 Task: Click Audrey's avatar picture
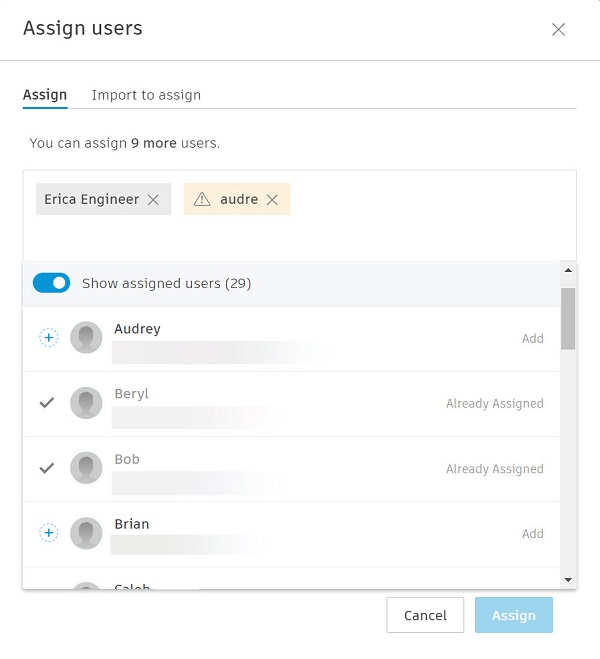click(x=86, y=337)
